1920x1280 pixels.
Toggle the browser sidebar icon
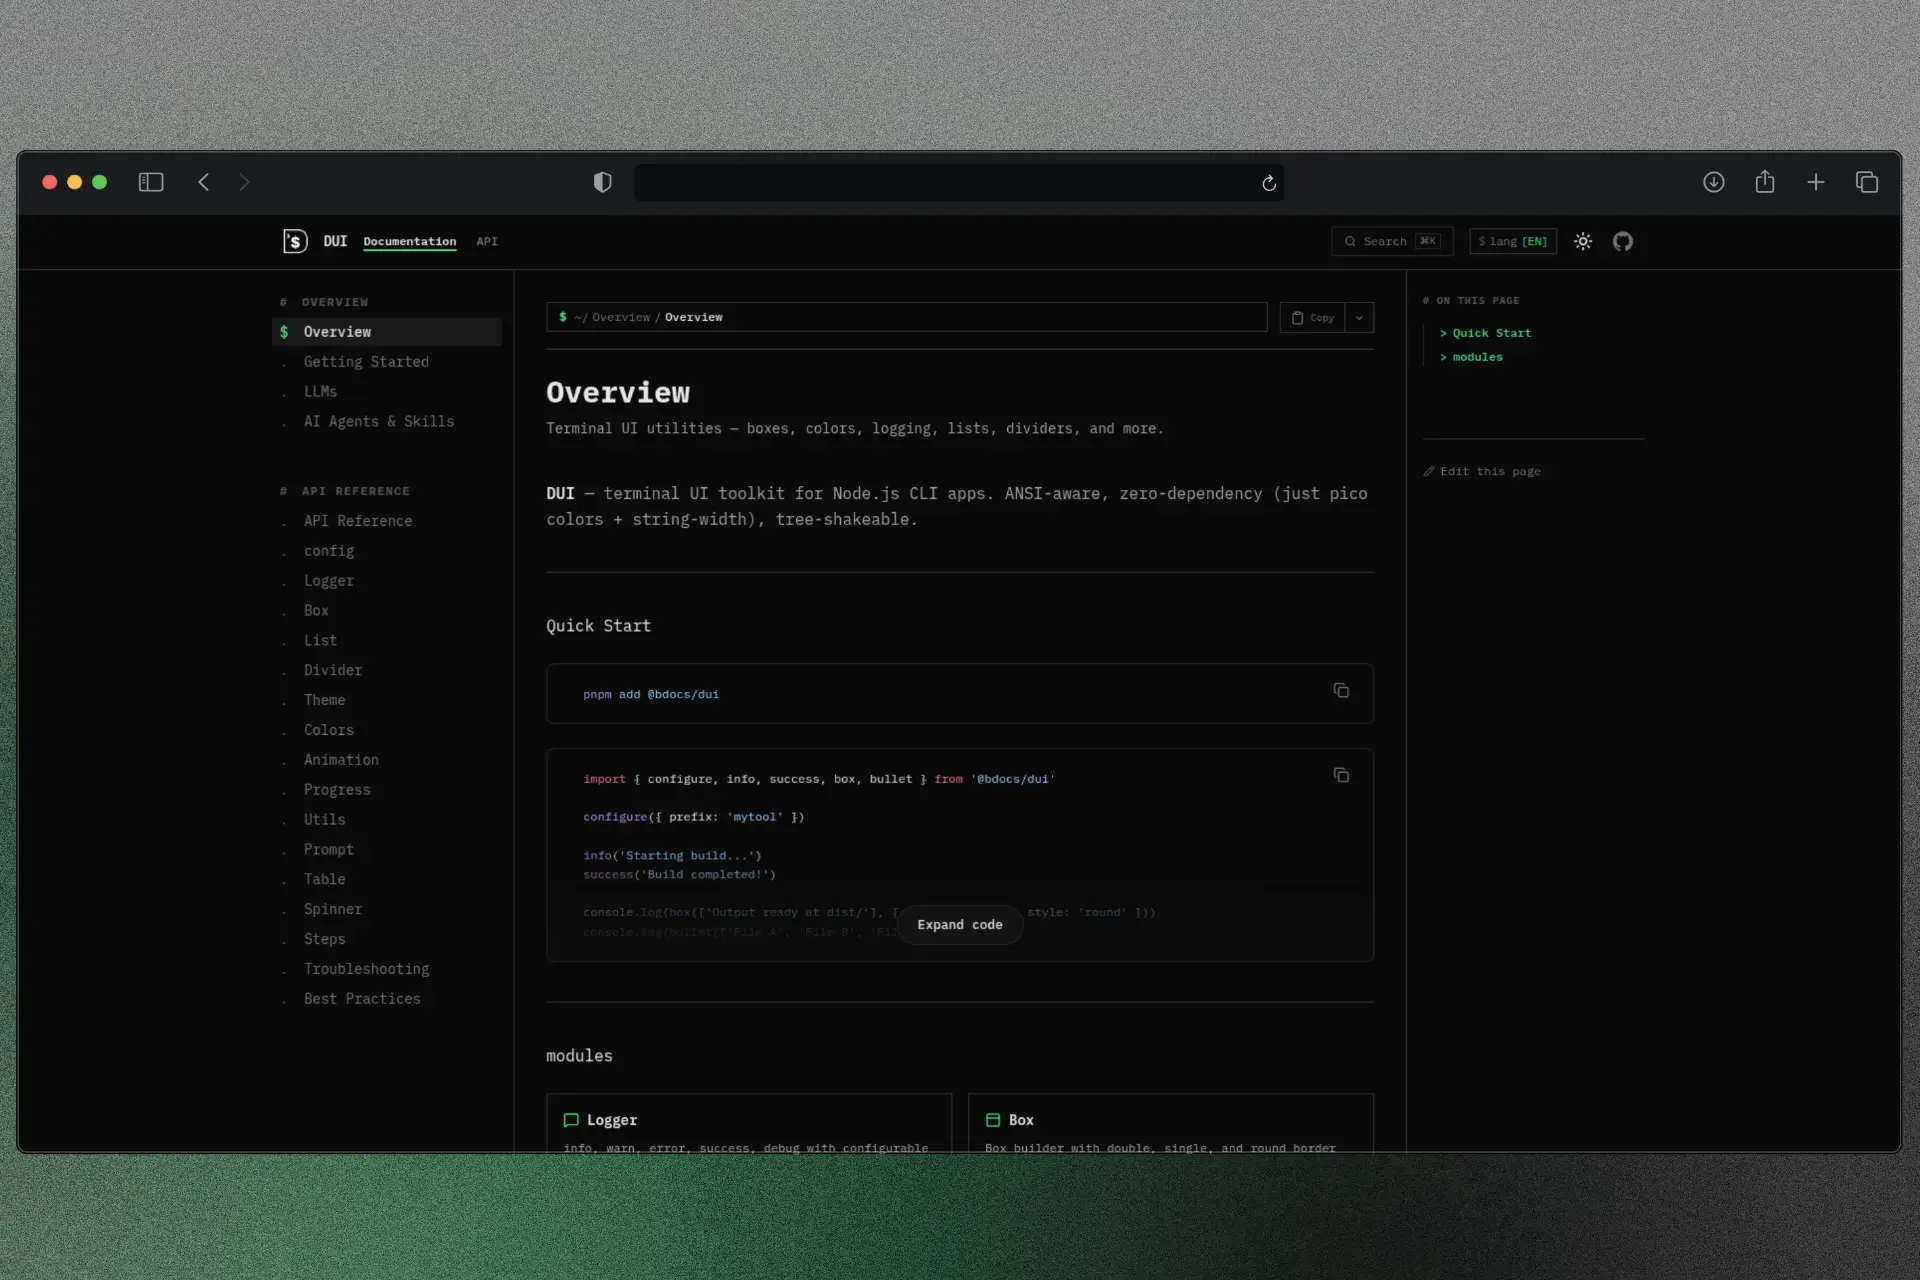pos(151,182)
